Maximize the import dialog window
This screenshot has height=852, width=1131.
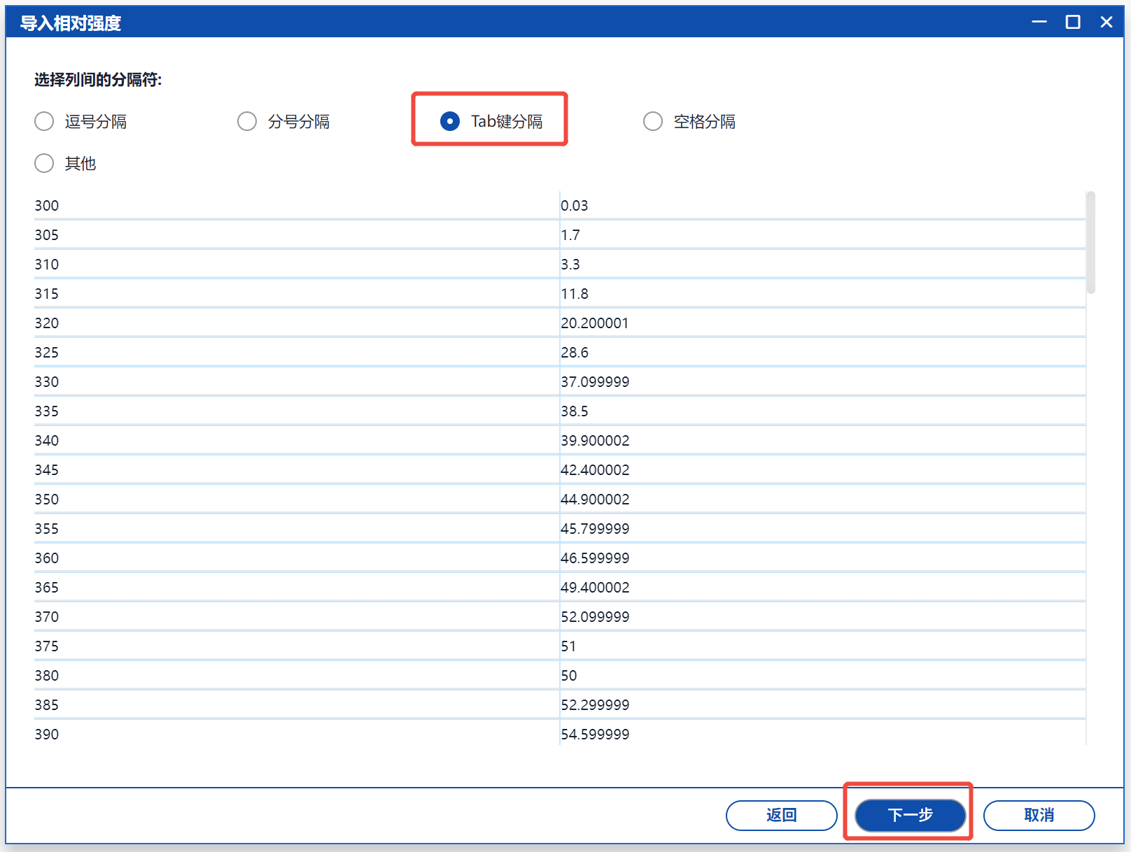[x=1073, y=22]
